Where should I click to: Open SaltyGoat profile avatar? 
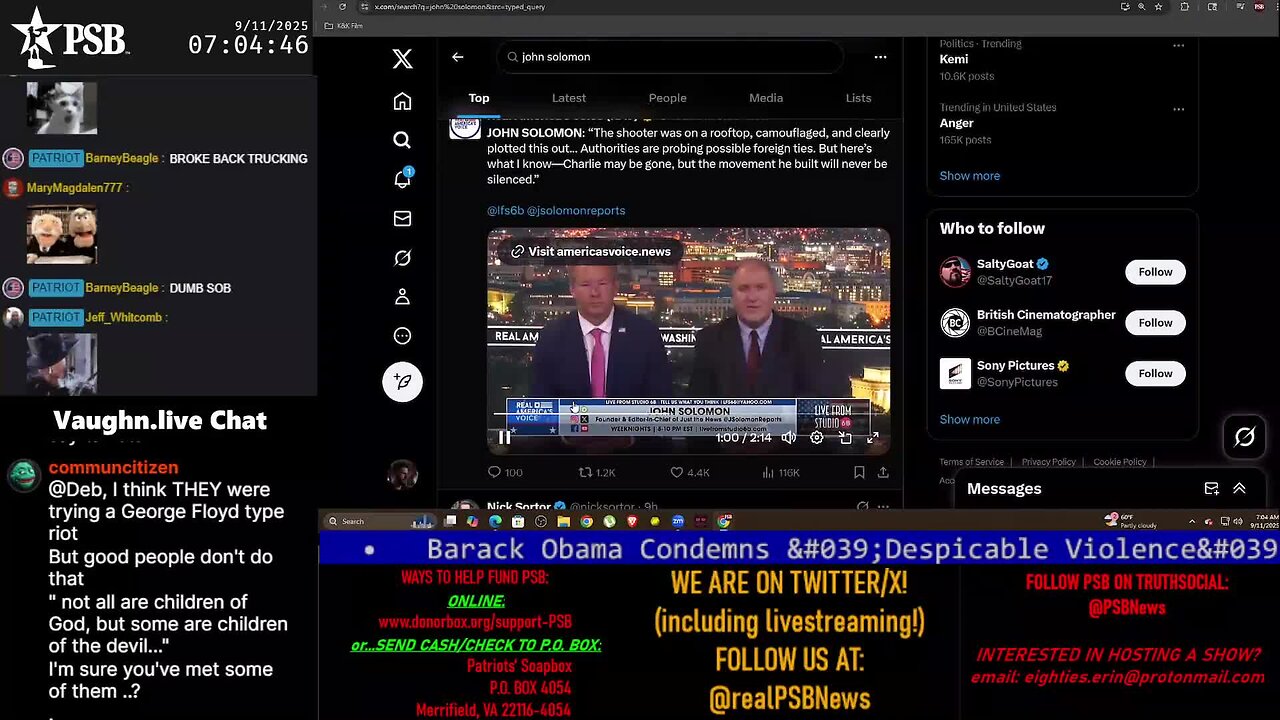pos(955,272)
